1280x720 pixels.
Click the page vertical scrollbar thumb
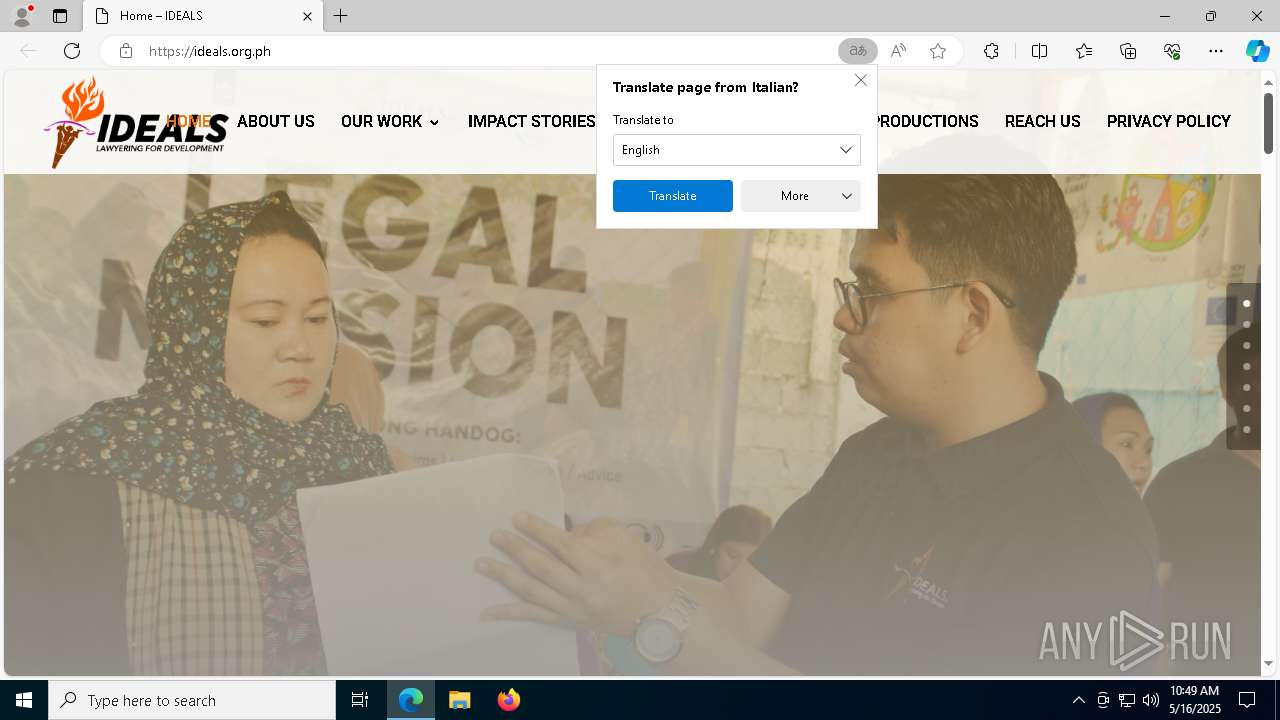(x=1268, y=123)
